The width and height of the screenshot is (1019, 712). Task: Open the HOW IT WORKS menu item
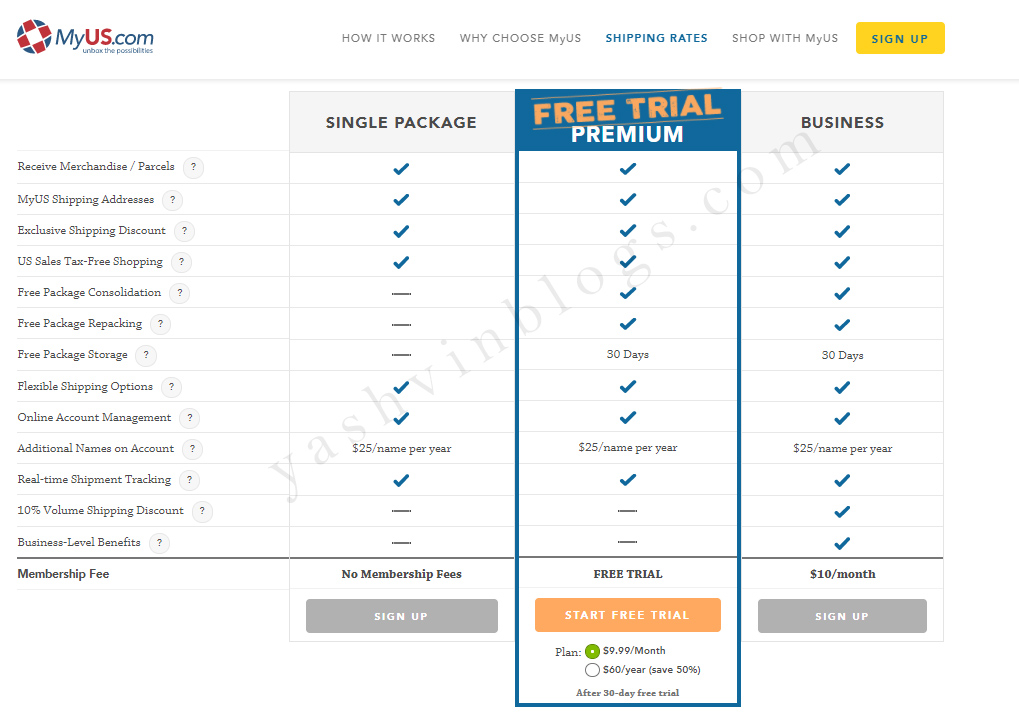point(388,38)
